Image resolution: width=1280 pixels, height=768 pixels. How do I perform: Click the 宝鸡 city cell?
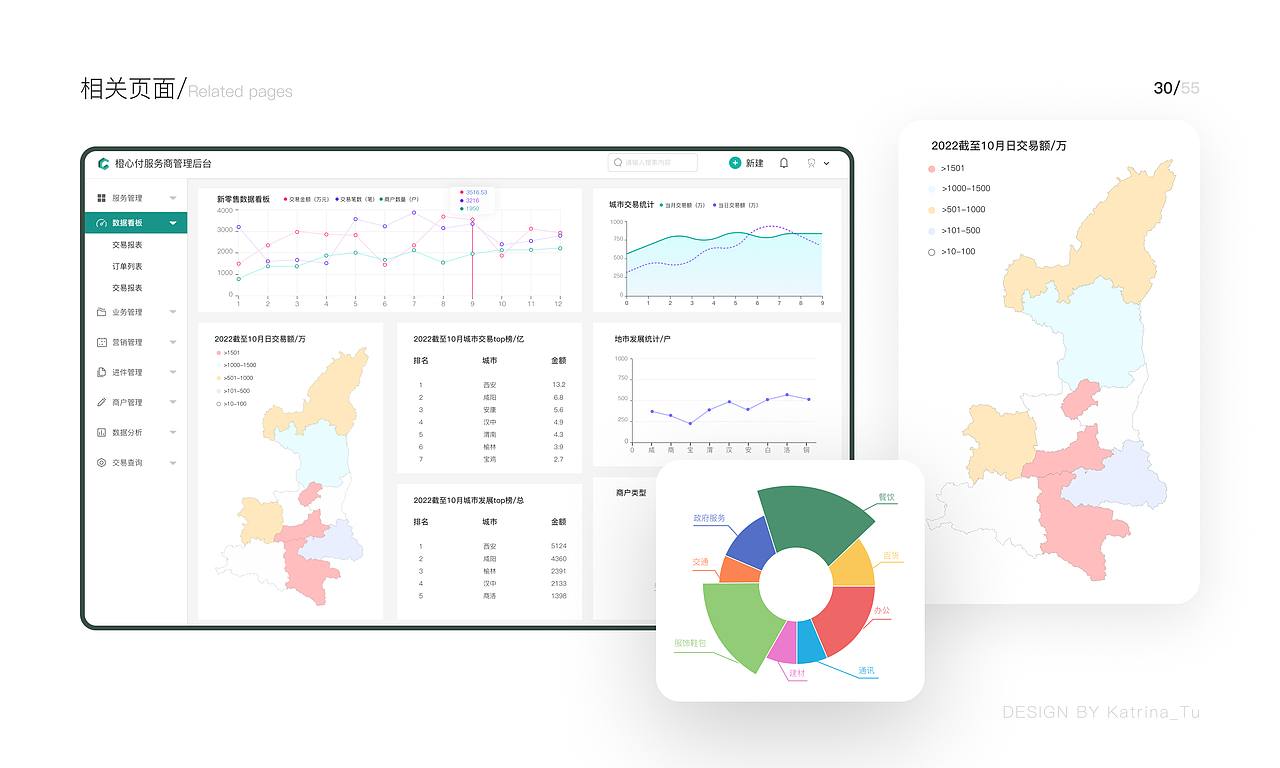point(489,459)
